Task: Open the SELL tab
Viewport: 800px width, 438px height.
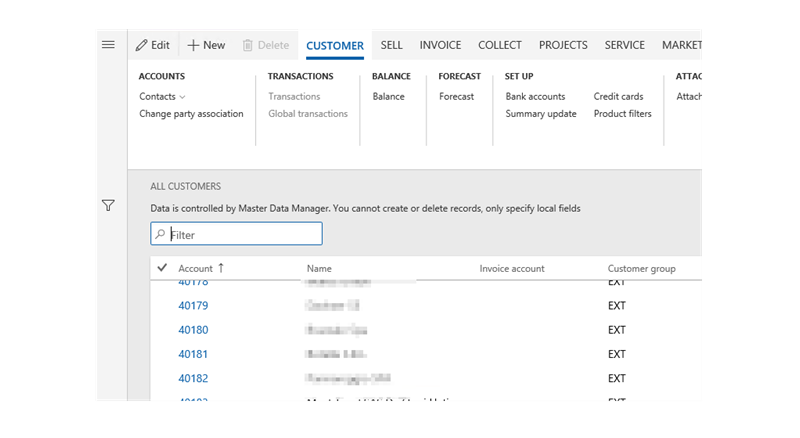Action: coord(391,45)
